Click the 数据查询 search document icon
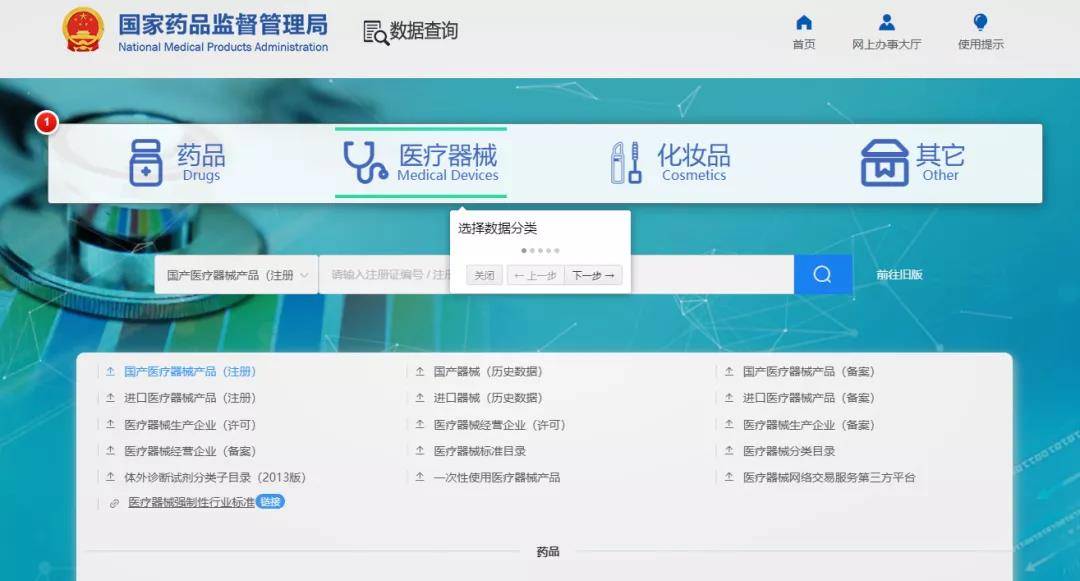Viewport: 1080px width, 581px height. pos(375,32)
